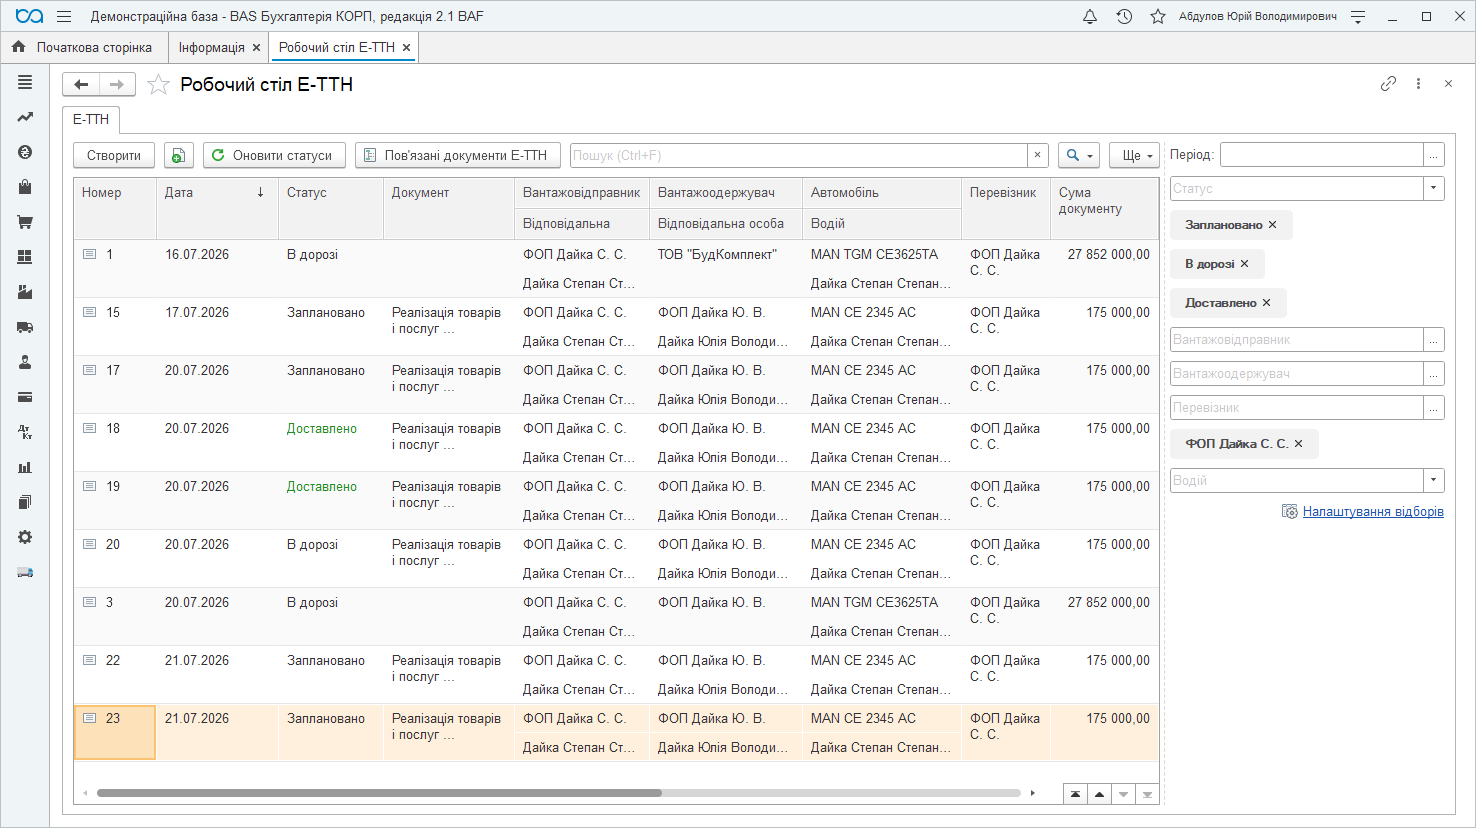Choose Перевізник with its ... button
Viewport: 1476px width, 828px height.
pos(1434,408)
